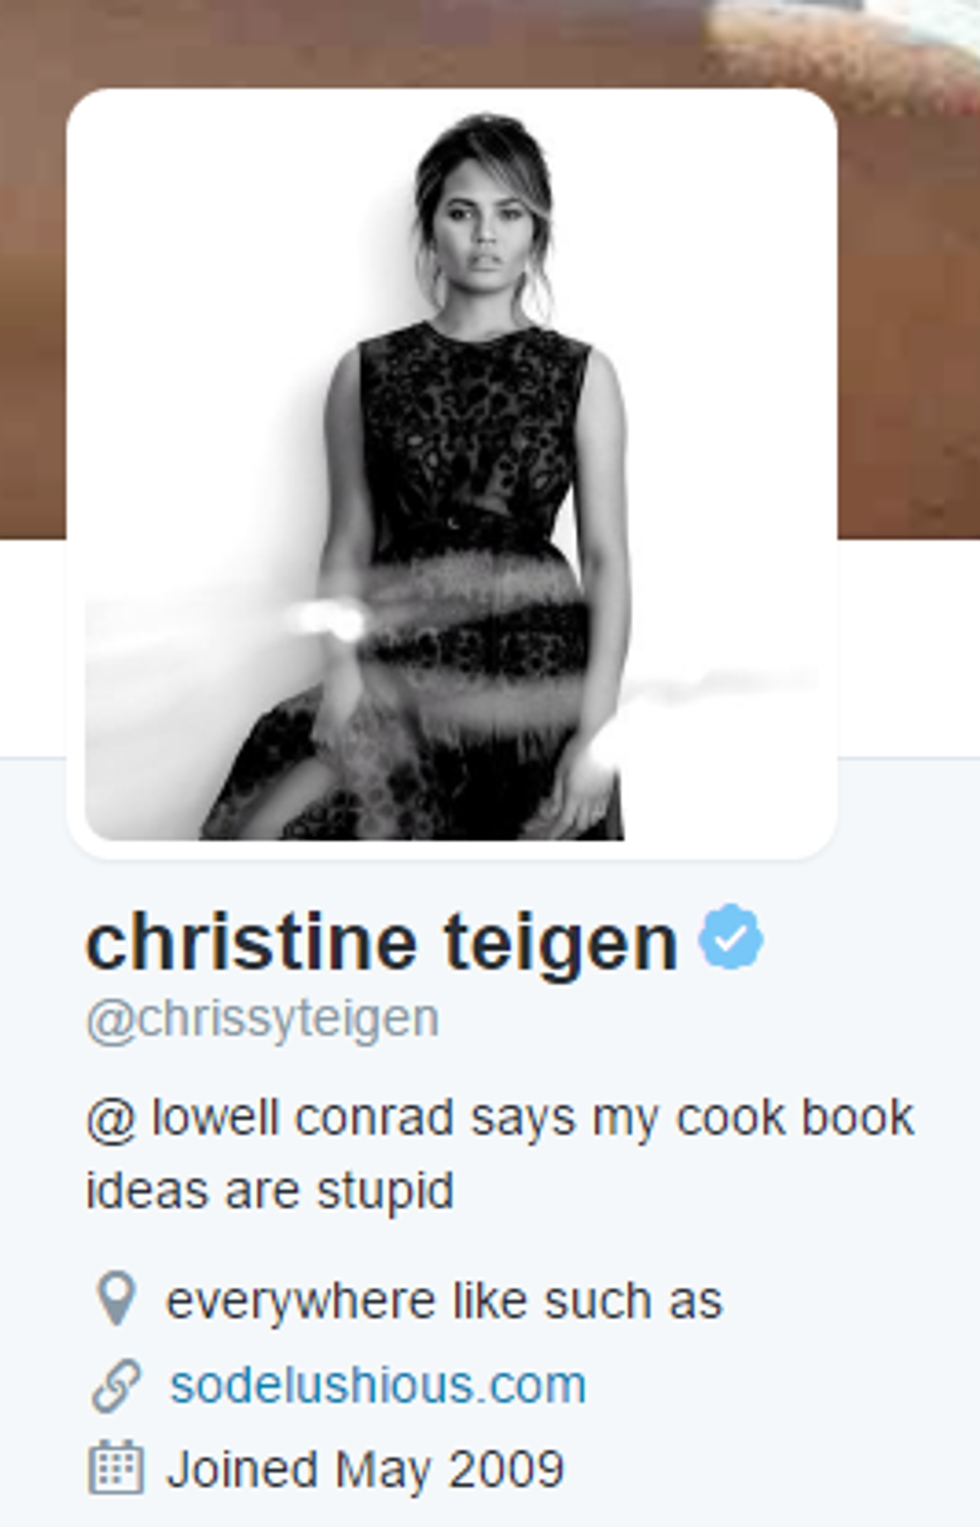Click the calendar icon beside join date
Image resolution: width=980 pixels, height=1527 pixels.
(116, 1468)
